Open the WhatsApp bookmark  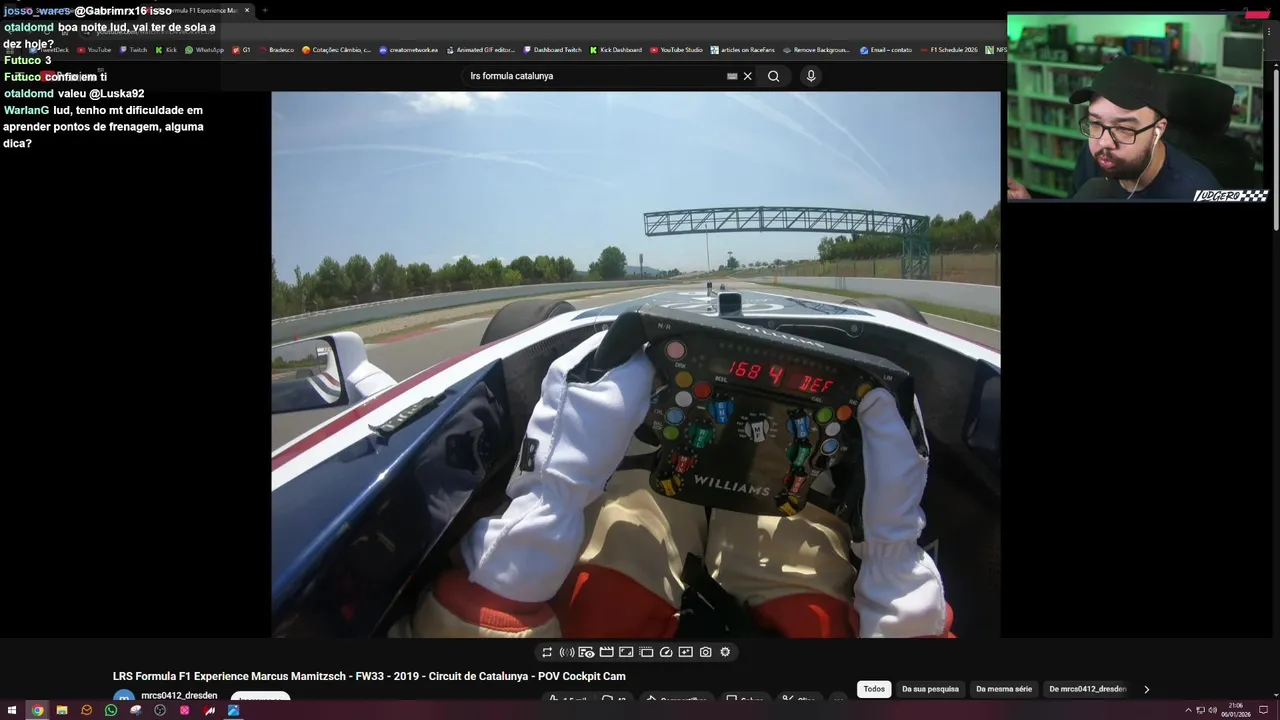204,50
